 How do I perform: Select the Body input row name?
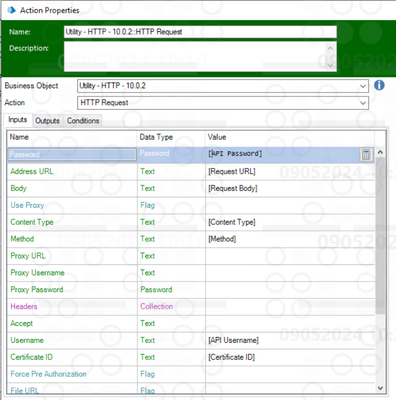19,188
